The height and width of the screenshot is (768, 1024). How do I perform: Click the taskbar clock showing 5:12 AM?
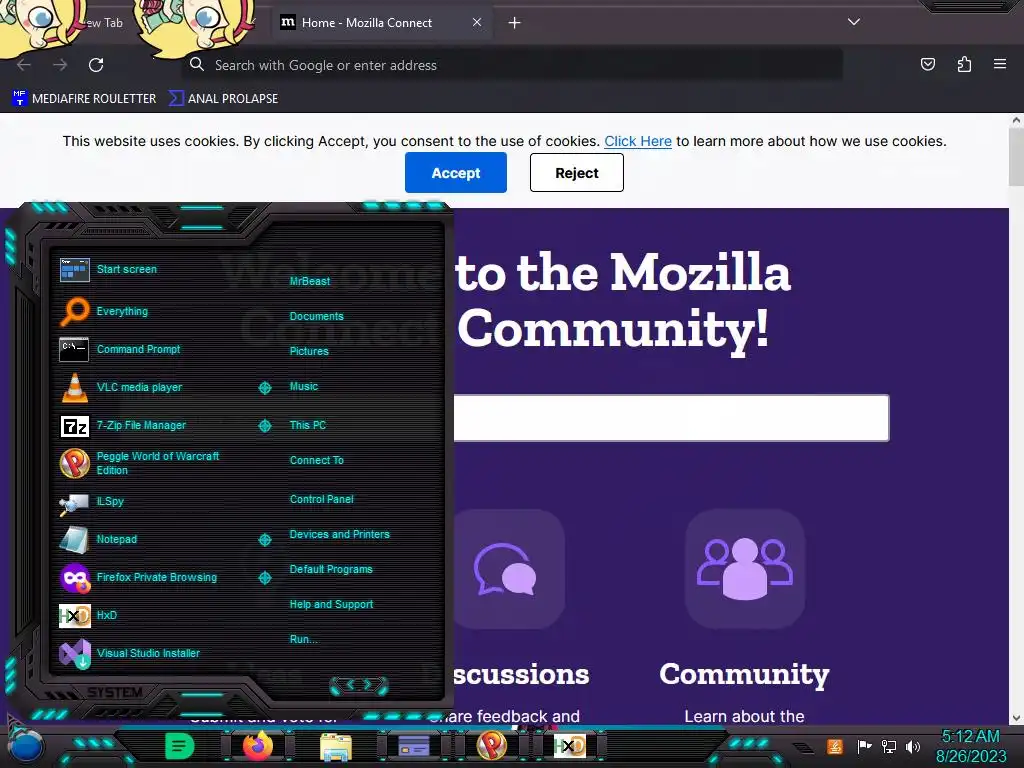(970, 746)
